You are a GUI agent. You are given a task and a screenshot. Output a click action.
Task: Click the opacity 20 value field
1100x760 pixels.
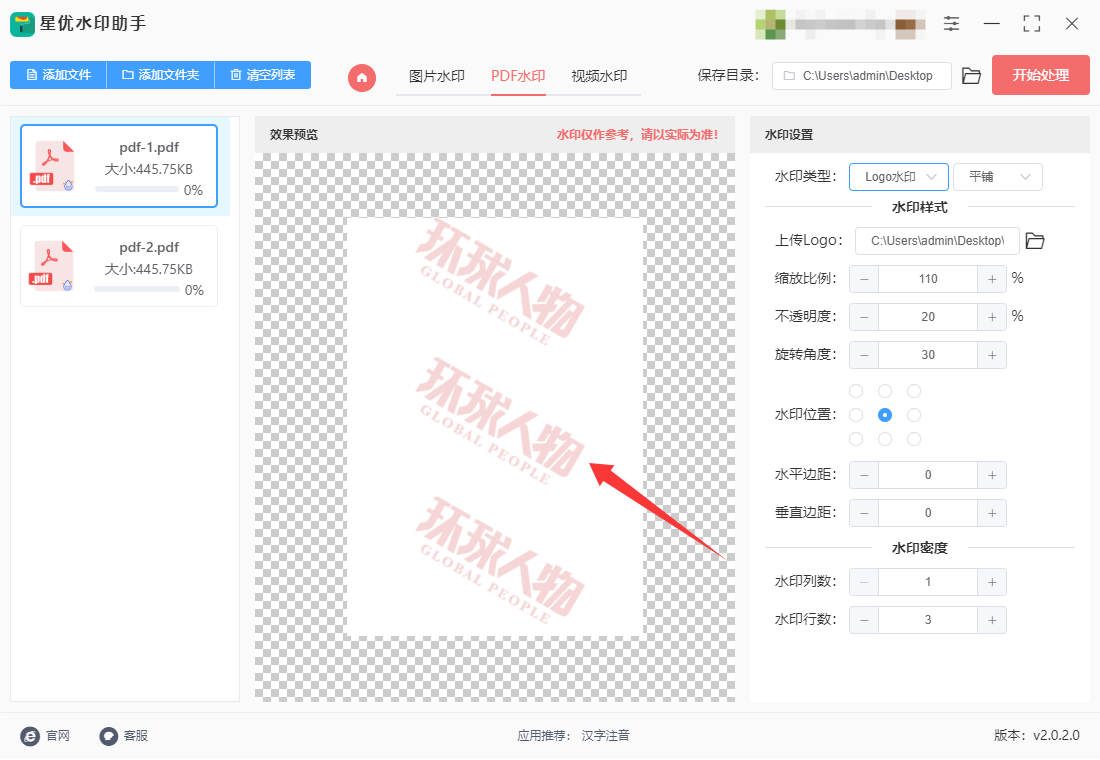click(928, 316)
